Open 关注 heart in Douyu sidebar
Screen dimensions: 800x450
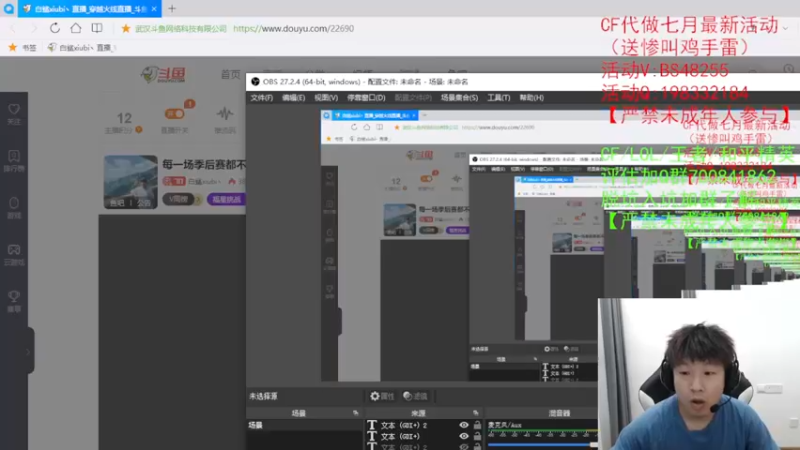[x=14, y=114]
